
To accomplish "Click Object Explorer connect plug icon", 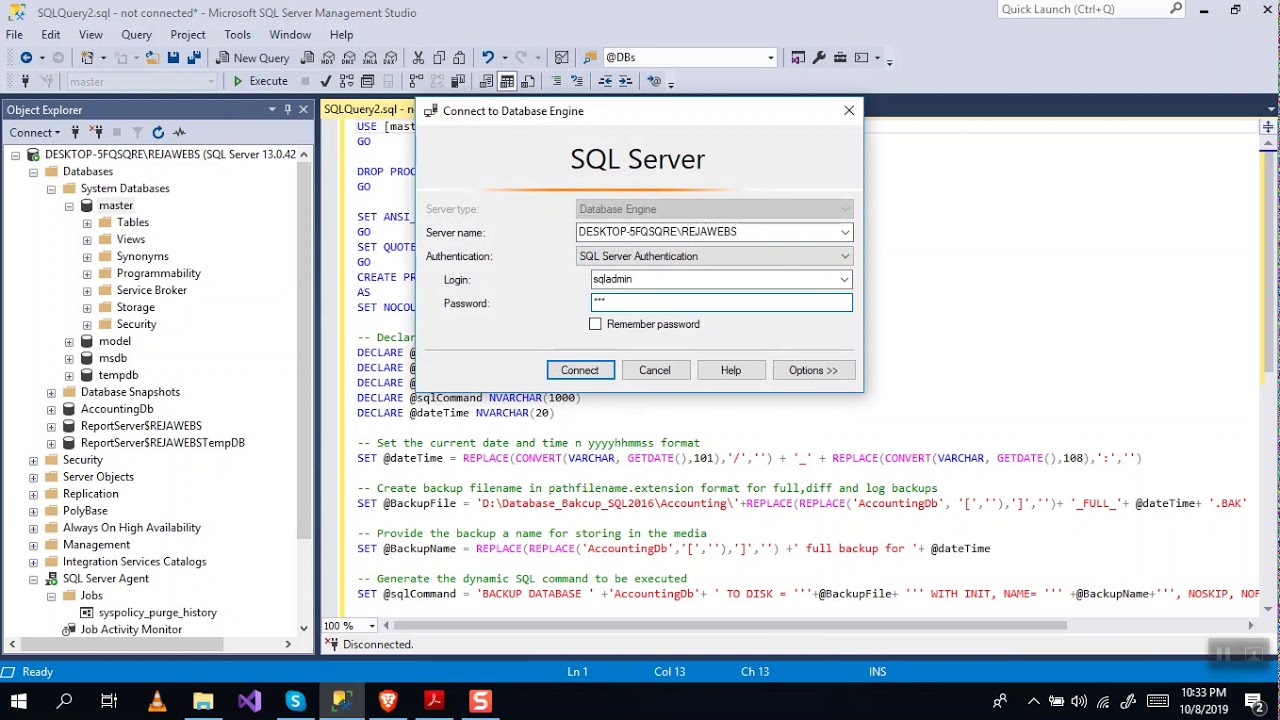I will coord(75,132).
